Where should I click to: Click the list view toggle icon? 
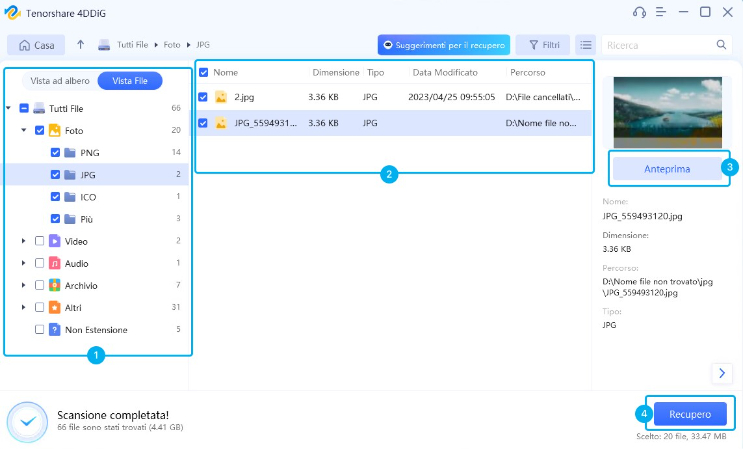click(586, 45)
